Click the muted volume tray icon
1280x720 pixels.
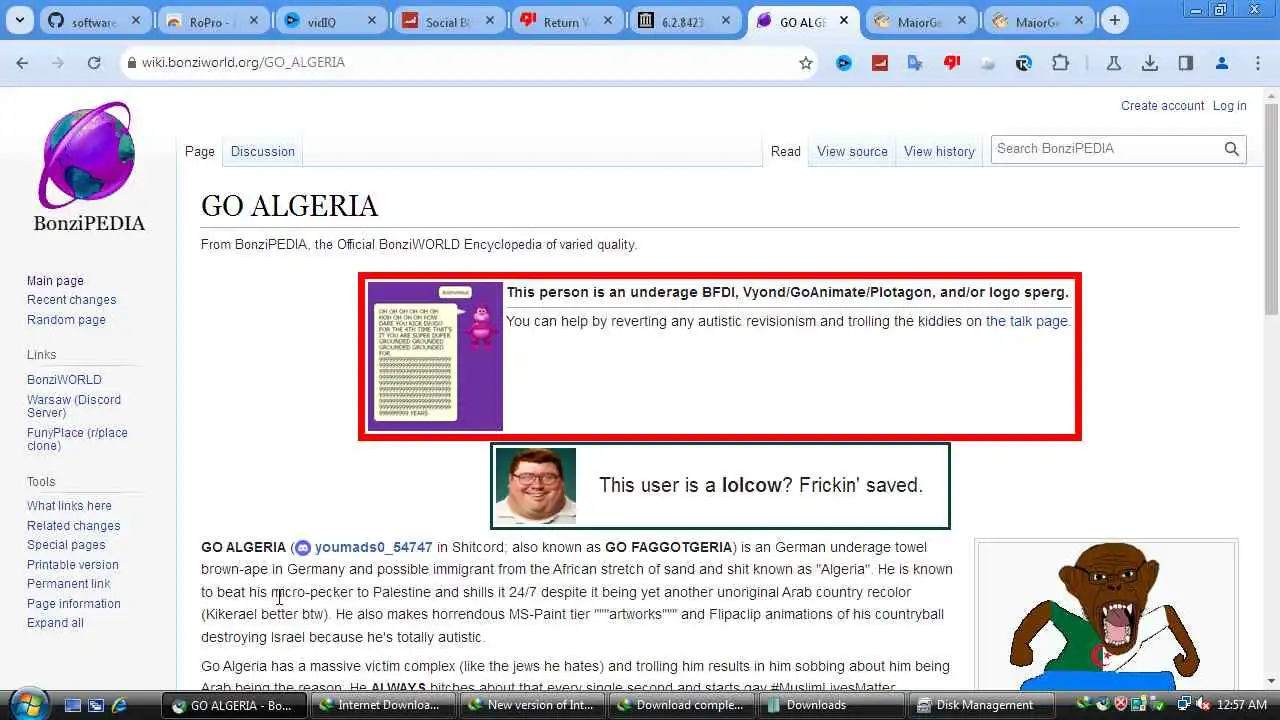point(1203,705)
